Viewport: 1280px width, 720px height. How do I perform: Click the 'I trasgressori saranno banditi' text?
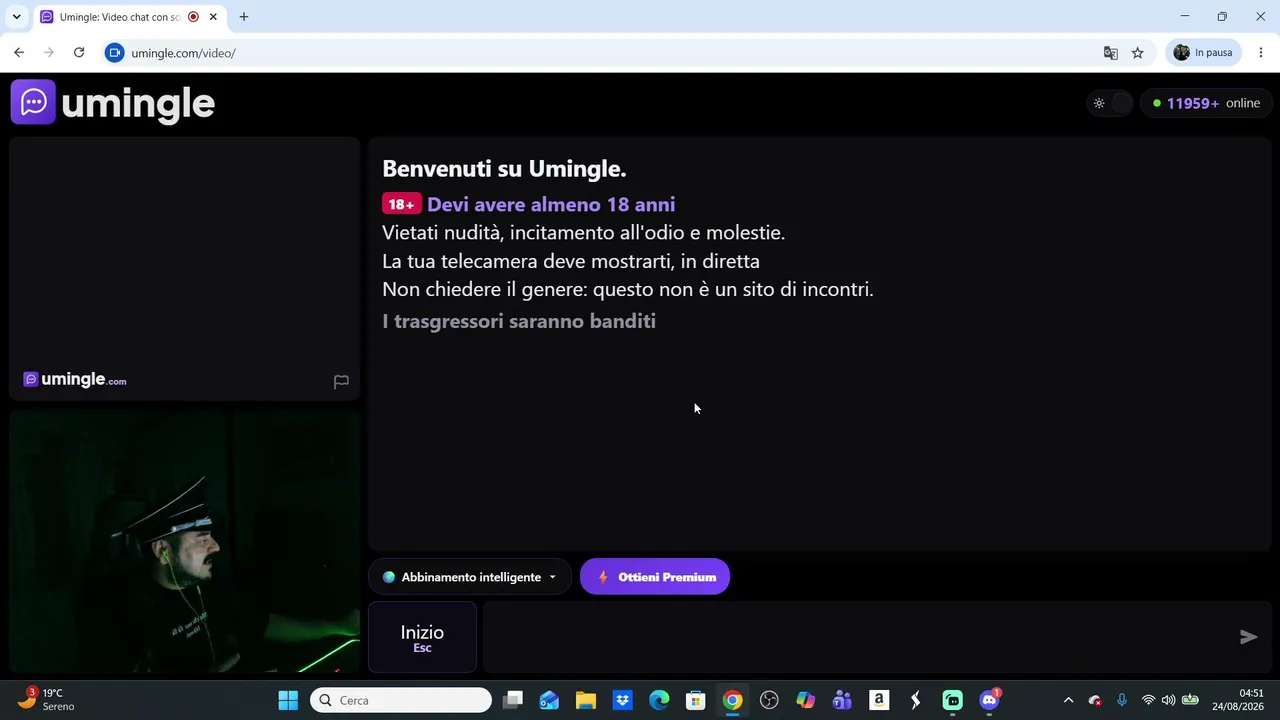click(519, 321)
